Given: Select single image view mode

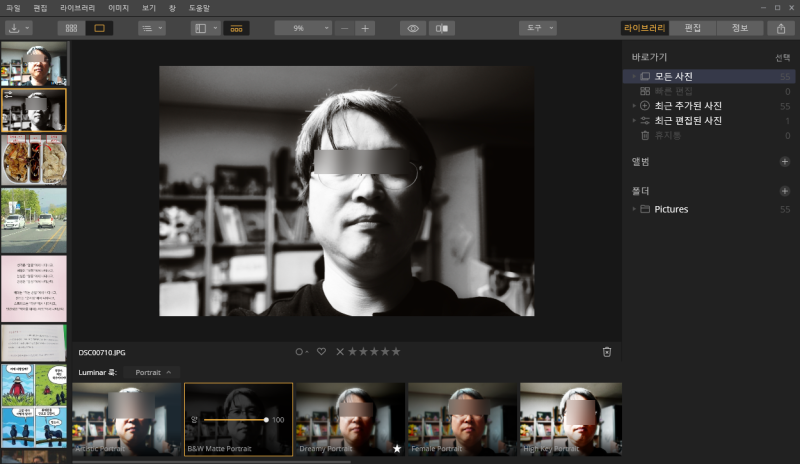Looking at the screenshot, I should pos(99,28).
